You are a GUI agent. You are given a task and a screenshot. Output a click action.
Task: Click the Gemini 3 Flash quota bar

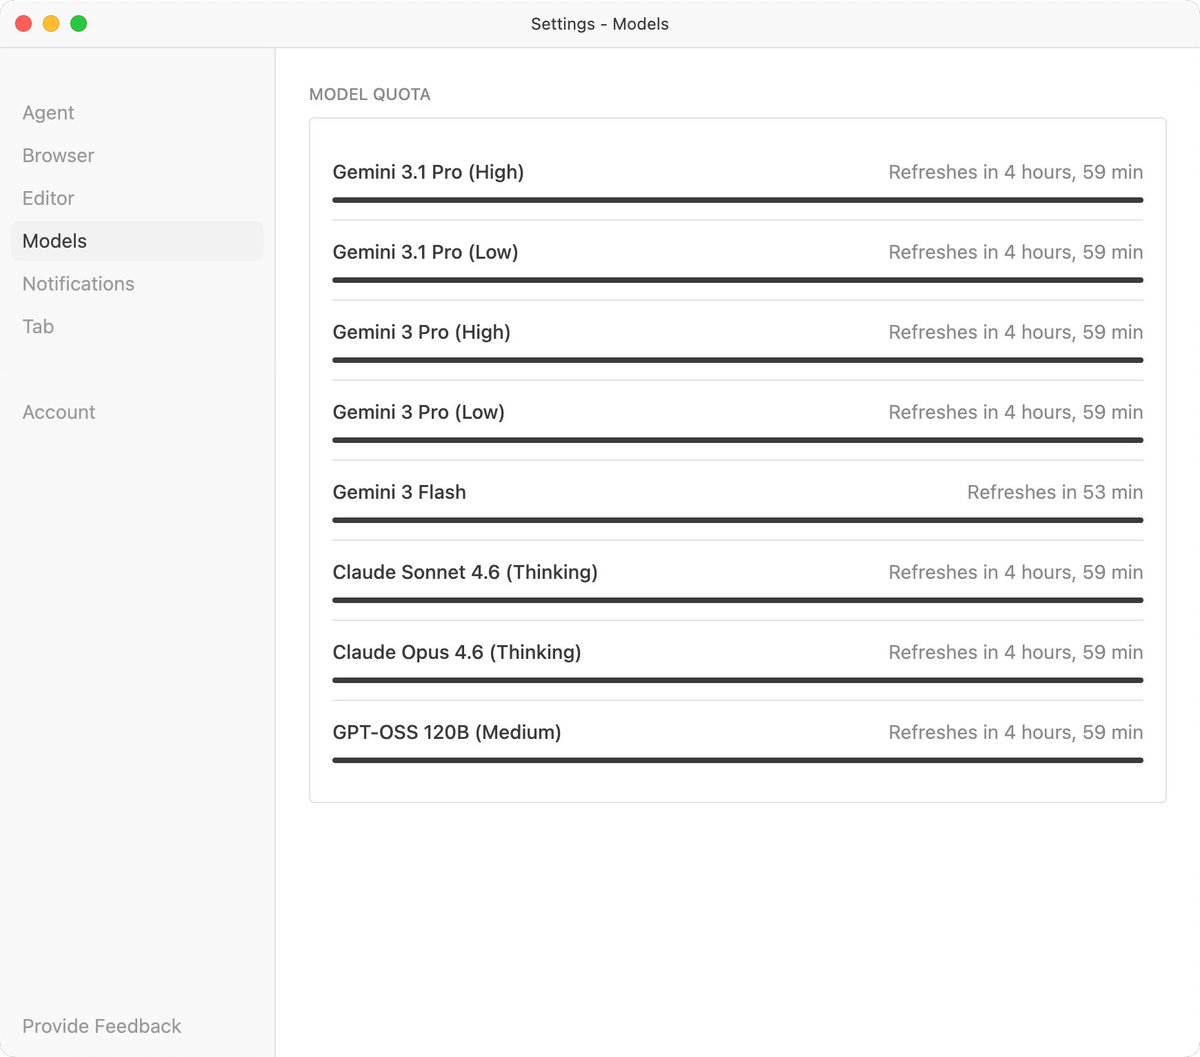pyautogui.click(x=738, y=520)
